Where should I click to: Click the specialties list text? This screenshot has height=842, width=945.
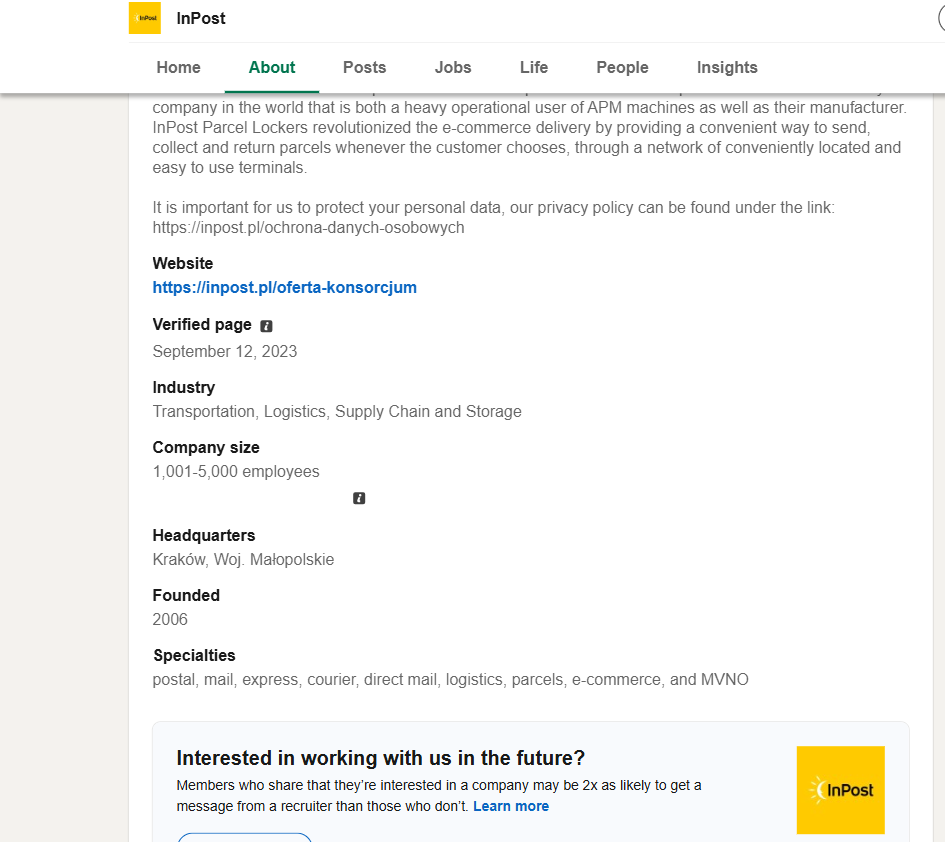pos(450,680)
